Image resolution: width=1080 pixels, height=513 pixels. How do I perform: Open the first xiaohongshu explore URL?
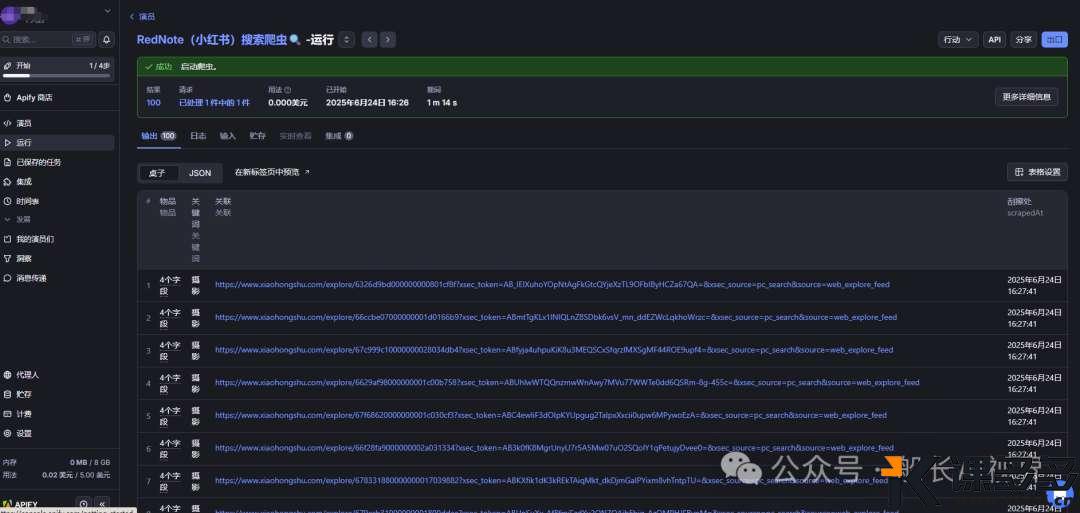click(552, 284)
